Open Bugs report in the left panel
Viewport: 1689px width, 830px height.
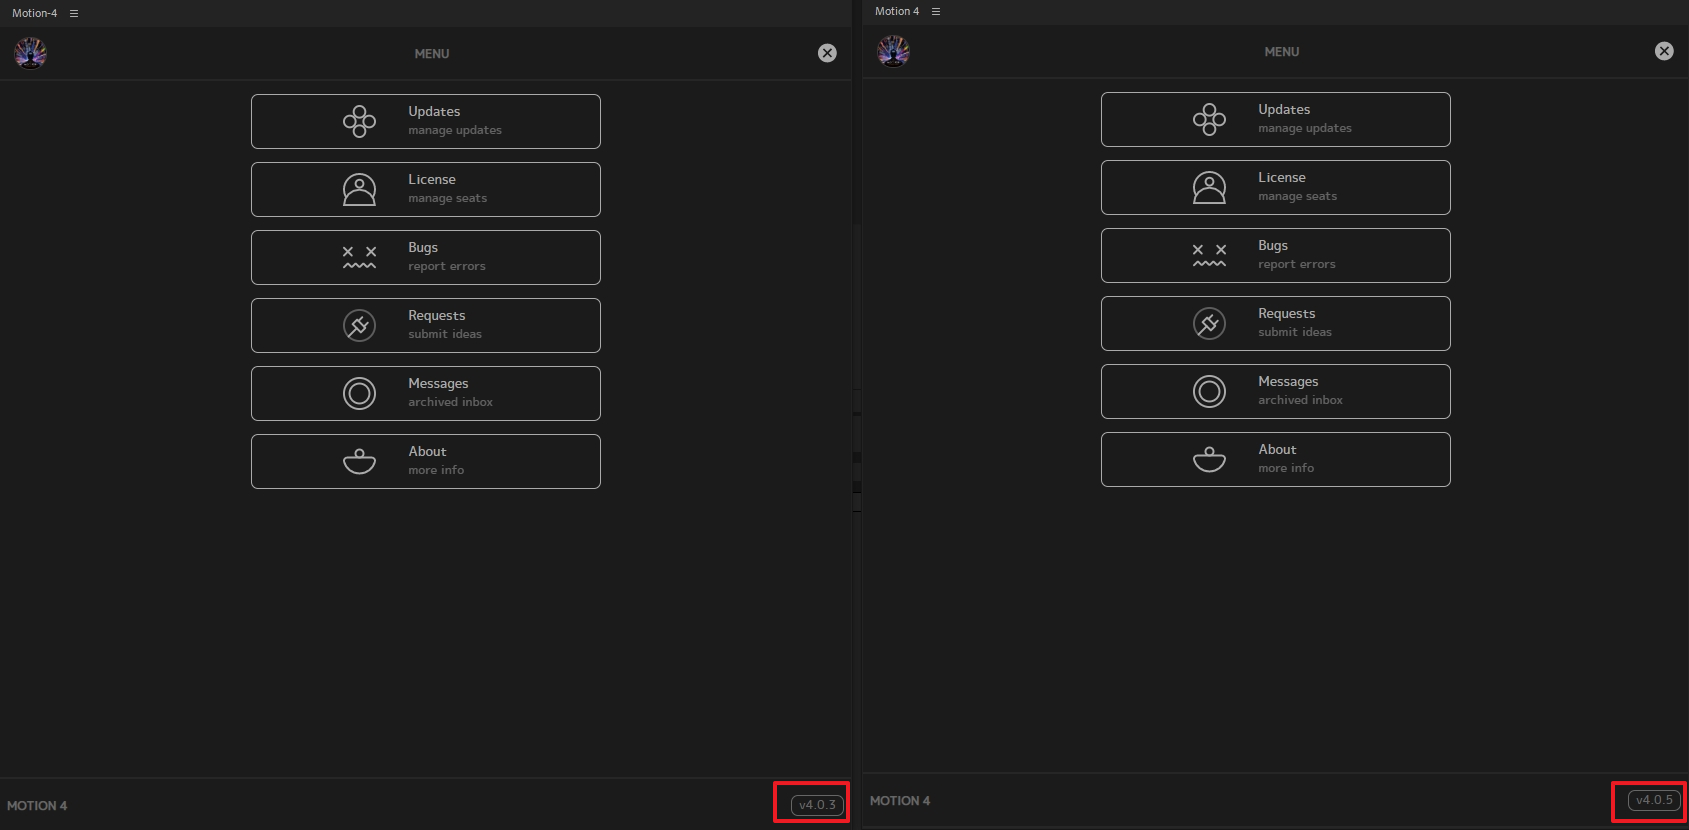(425, 257)
